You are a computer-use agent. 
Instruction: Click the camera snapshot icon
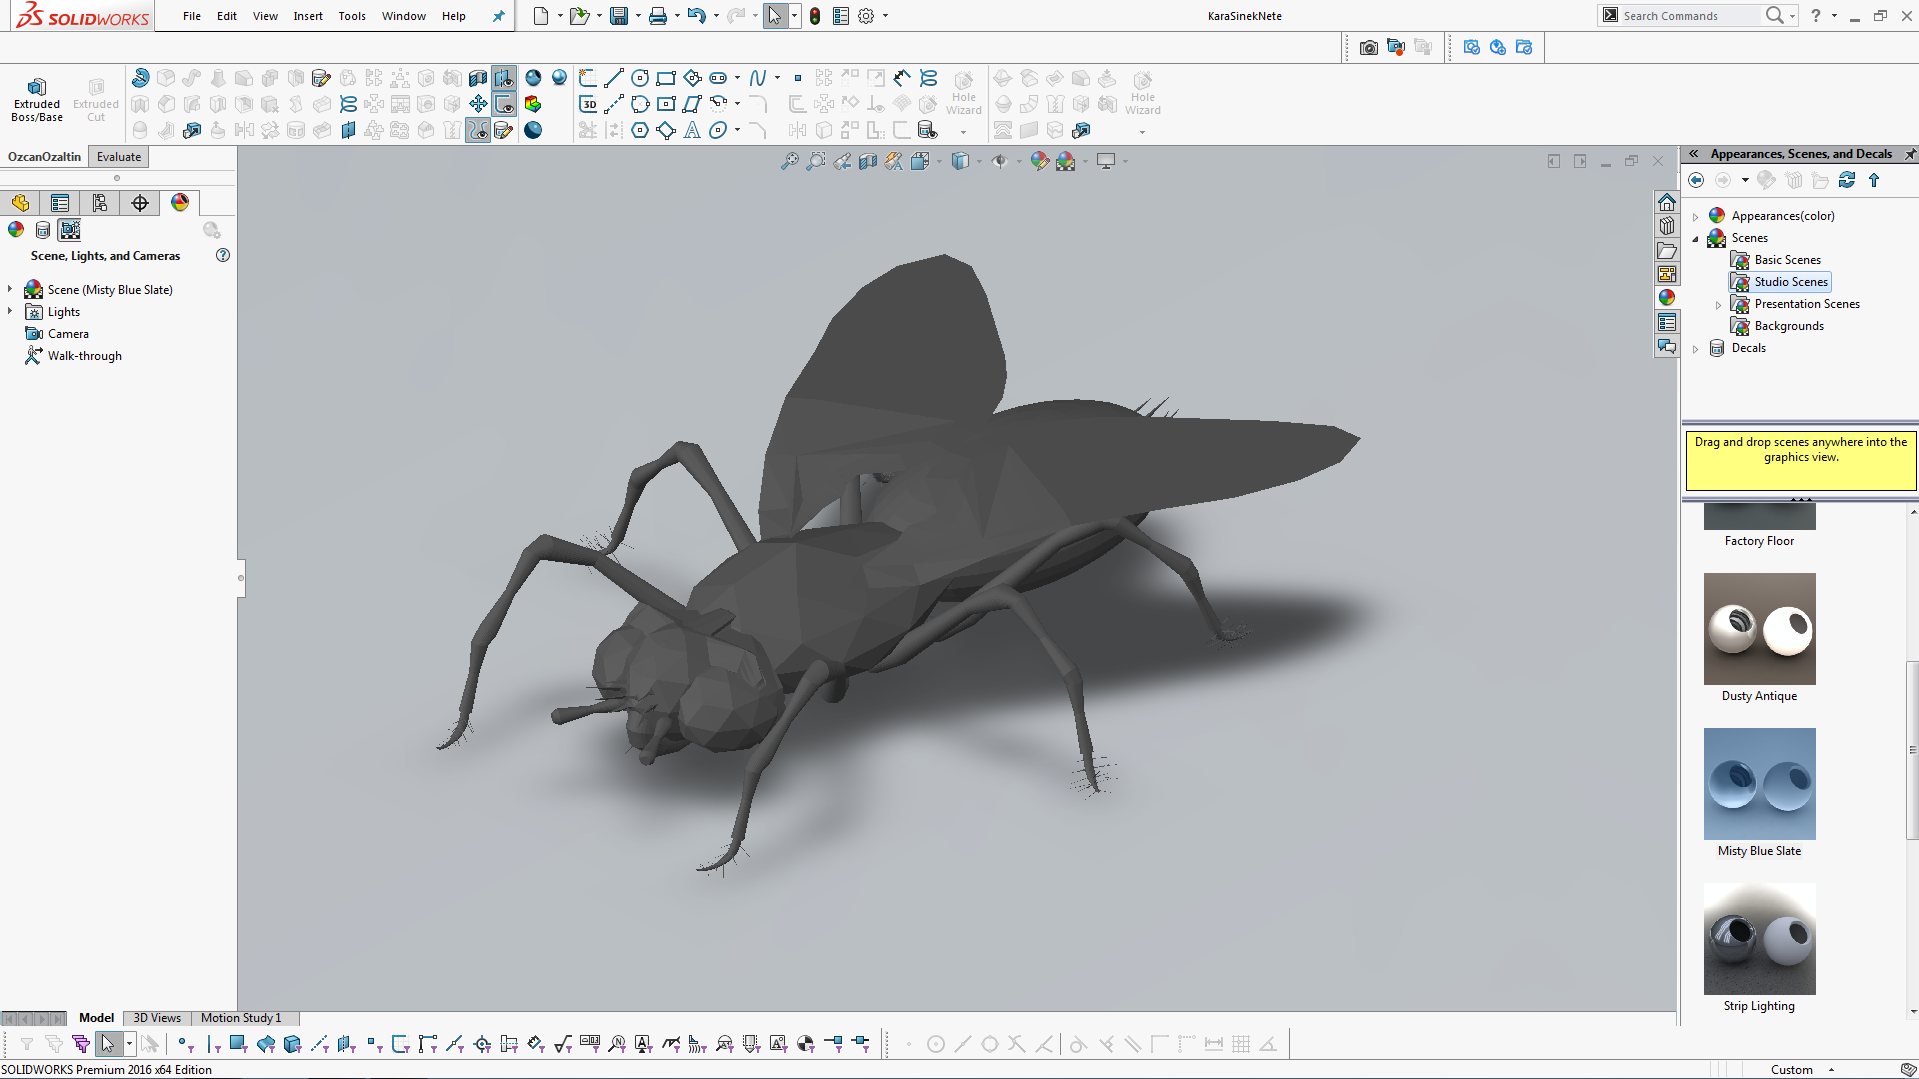pyautogui.click(x=1369, y=47)
